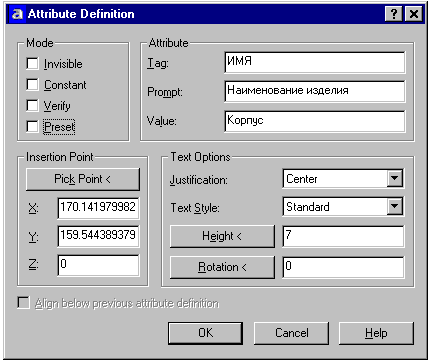Click the Value: label
Viewport: 432px width, 362px height.
[162, 121]
